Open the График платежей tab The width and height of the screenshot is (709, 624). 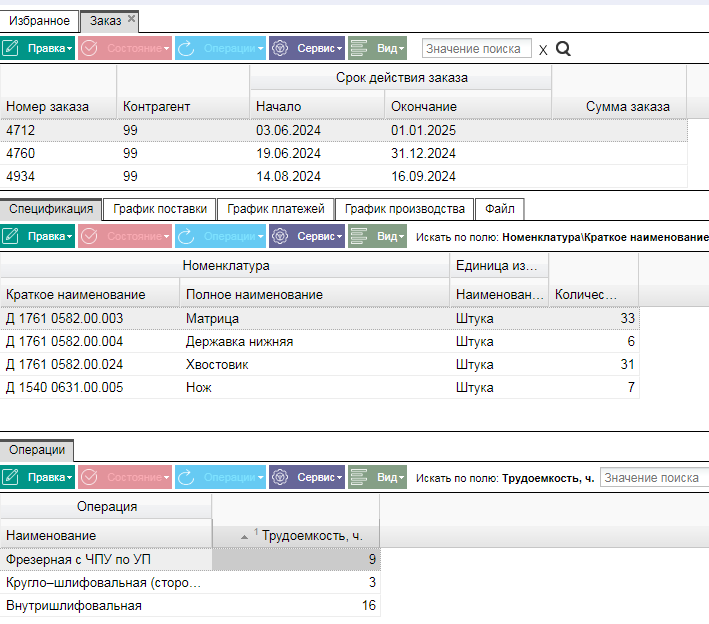point(275,209)
